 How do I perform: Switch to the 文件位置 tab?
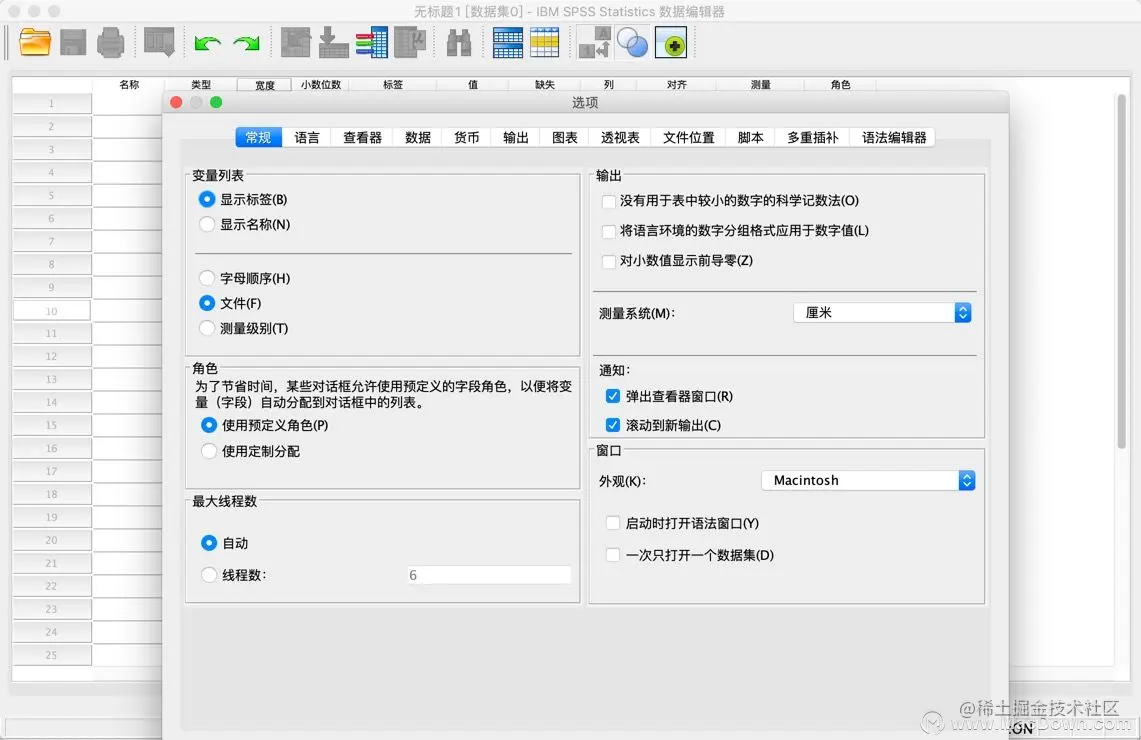688,138
